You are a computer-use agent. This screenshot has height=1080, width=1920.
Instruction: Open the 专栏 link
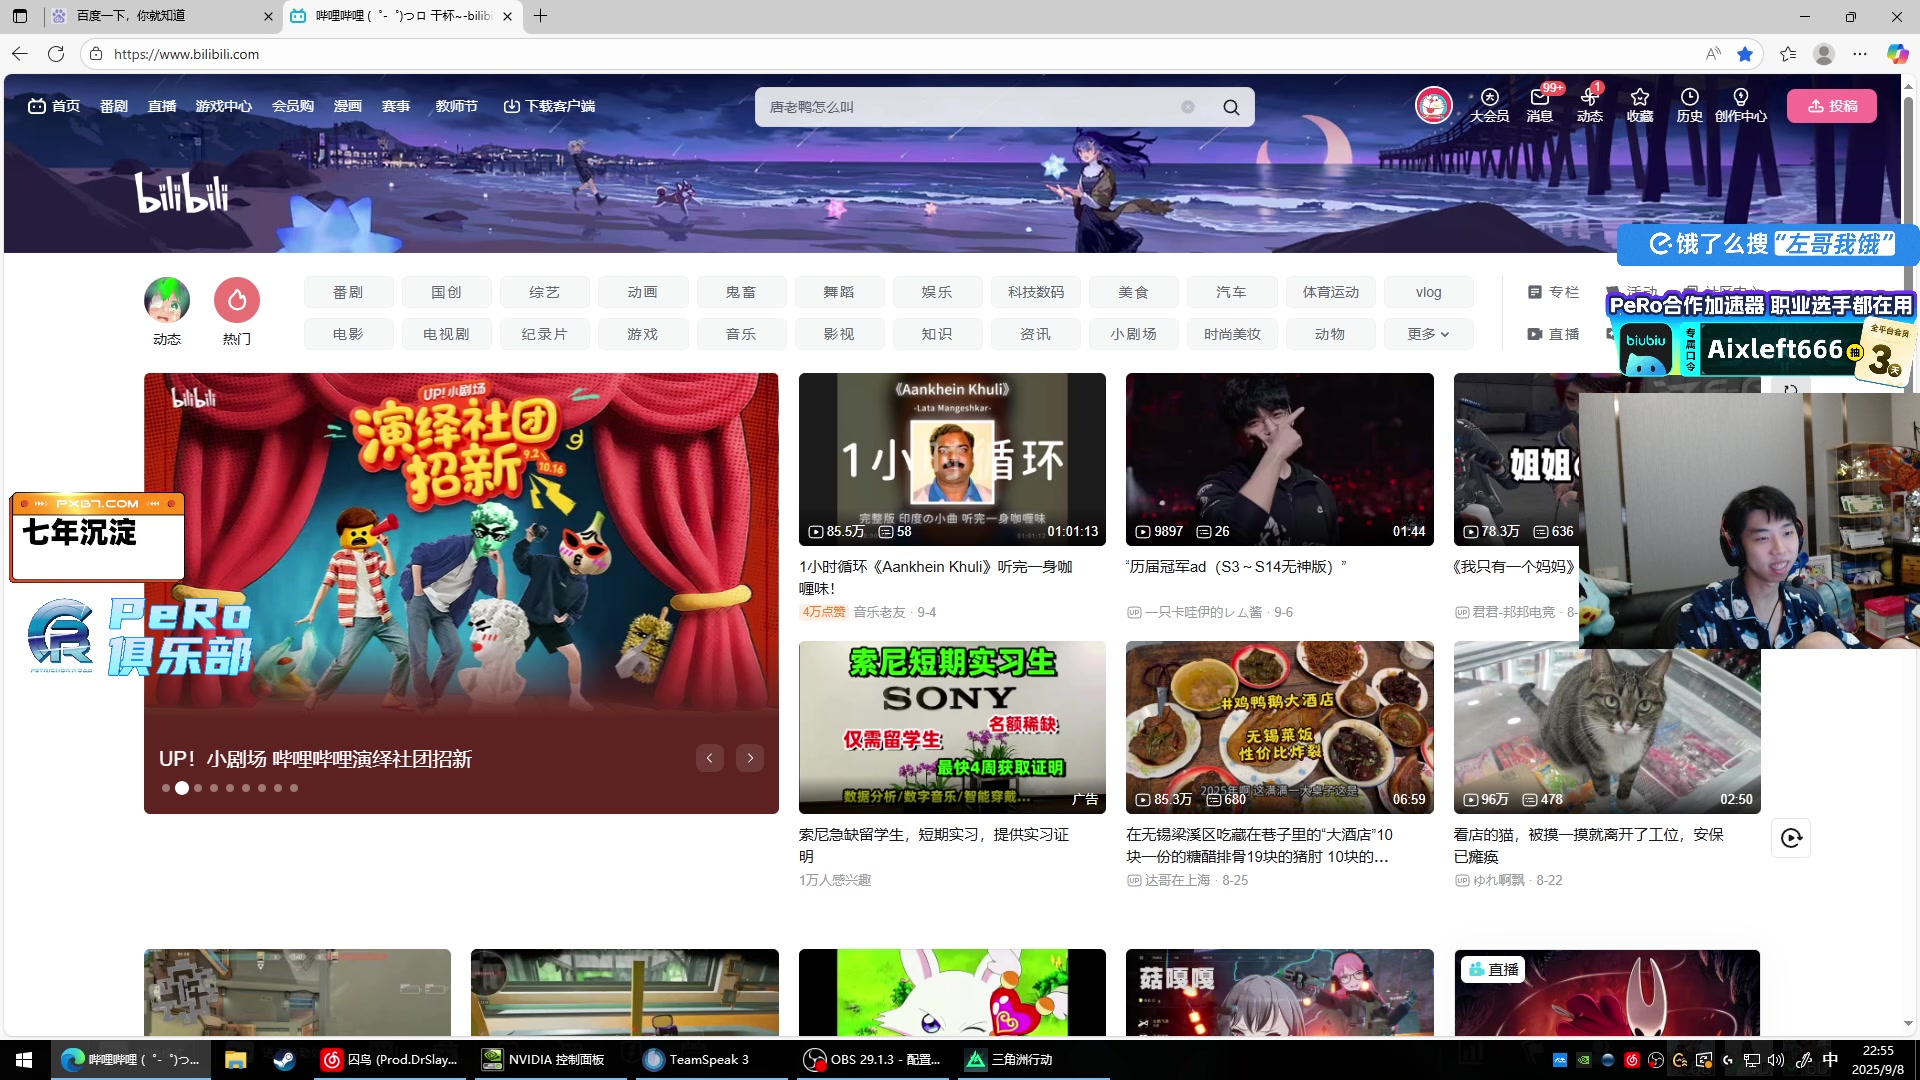point(1554,292)
